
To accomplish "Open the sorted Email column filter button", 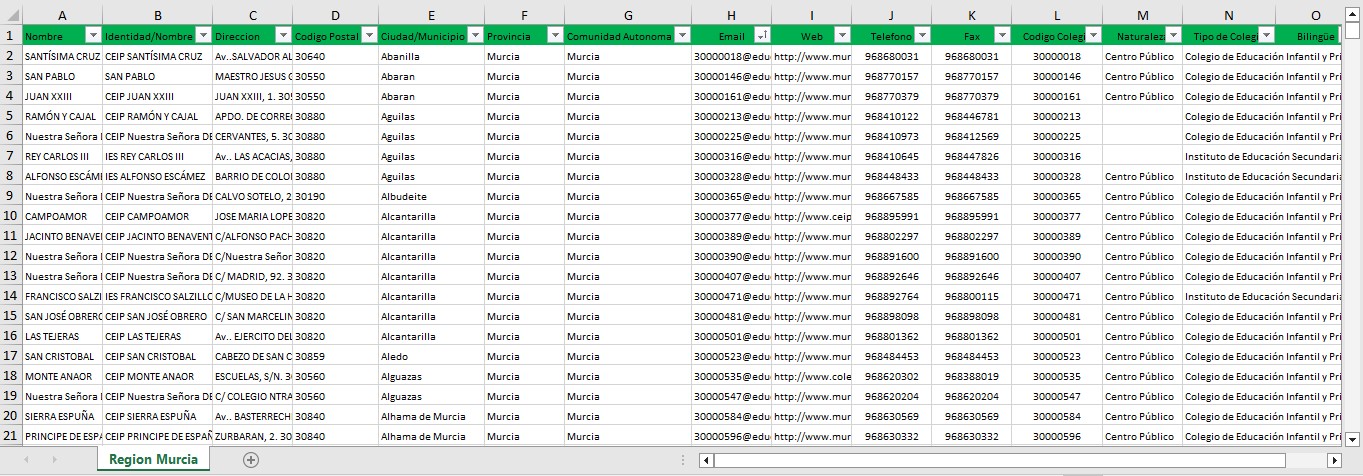I will click(761, 36).
